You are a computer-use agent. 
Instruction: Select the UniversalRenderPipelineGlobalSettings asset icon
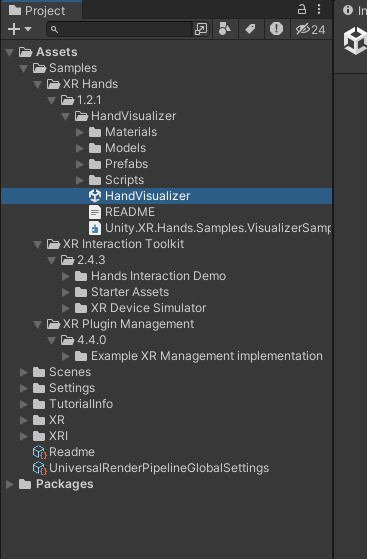pos(39,468)
